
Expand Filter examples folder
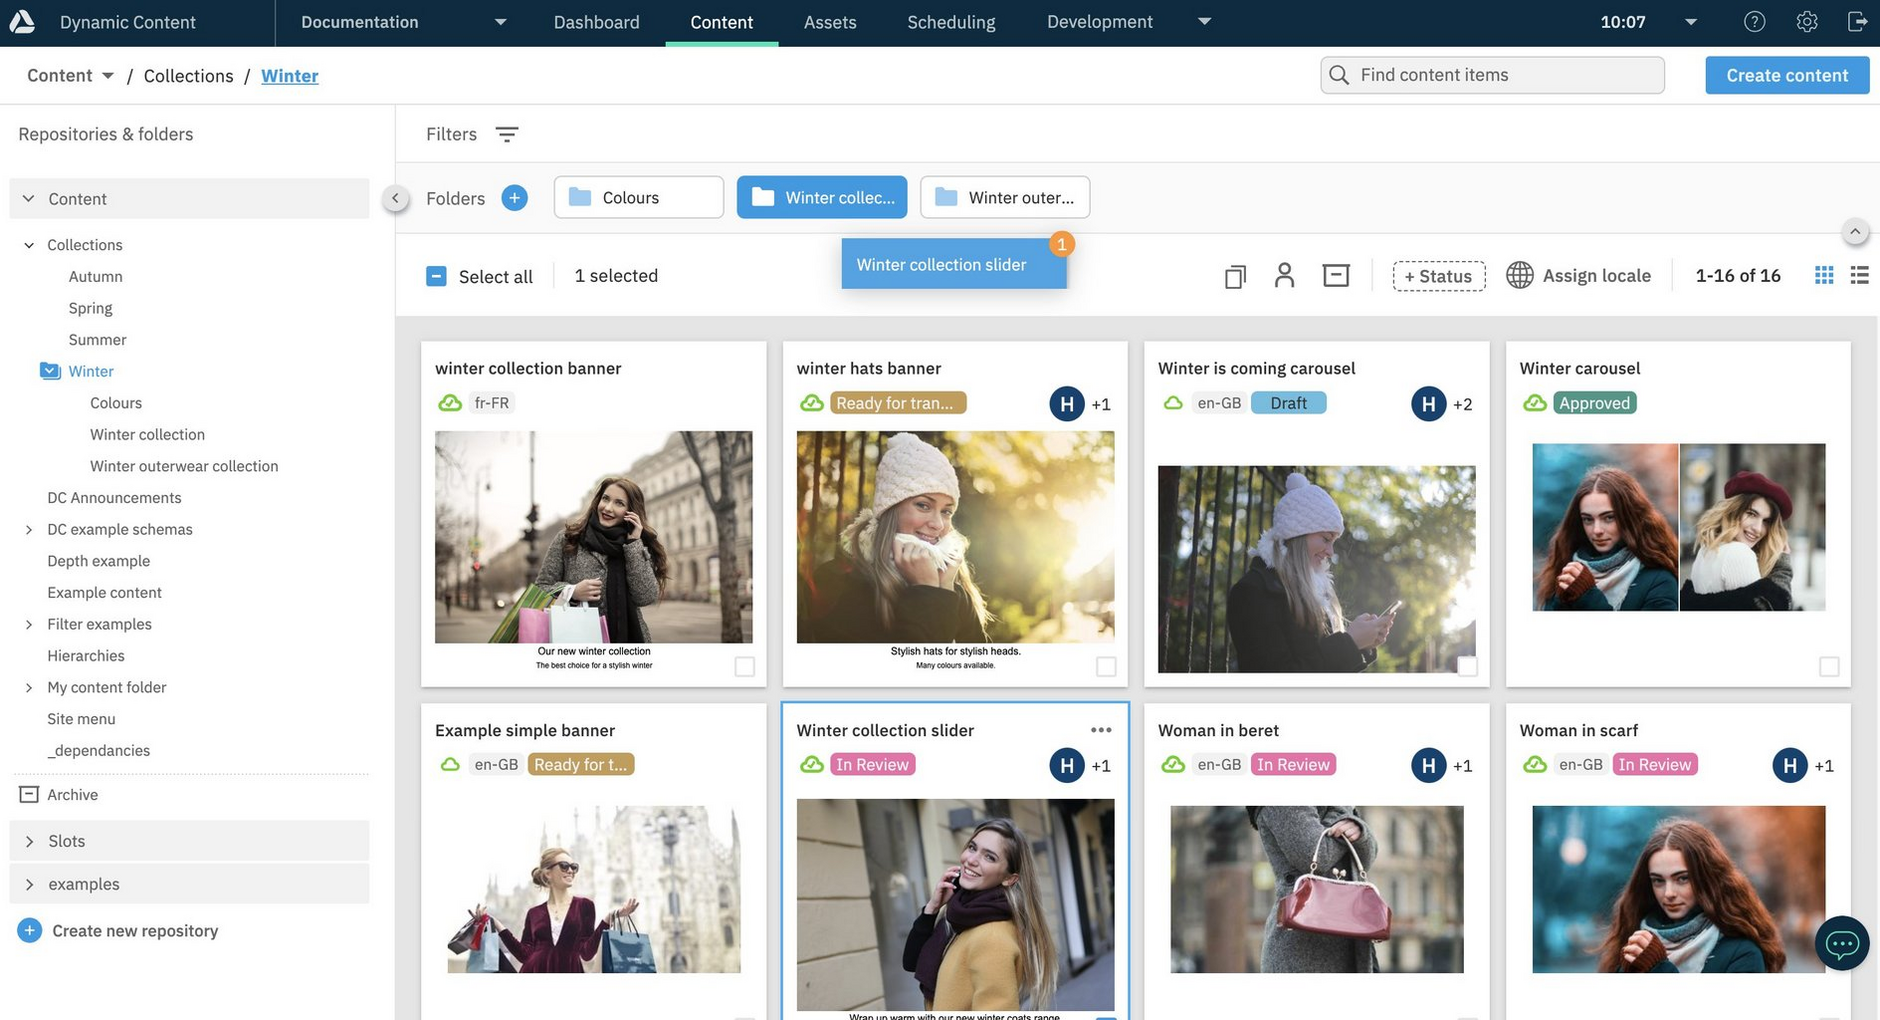tap(29, 624)
